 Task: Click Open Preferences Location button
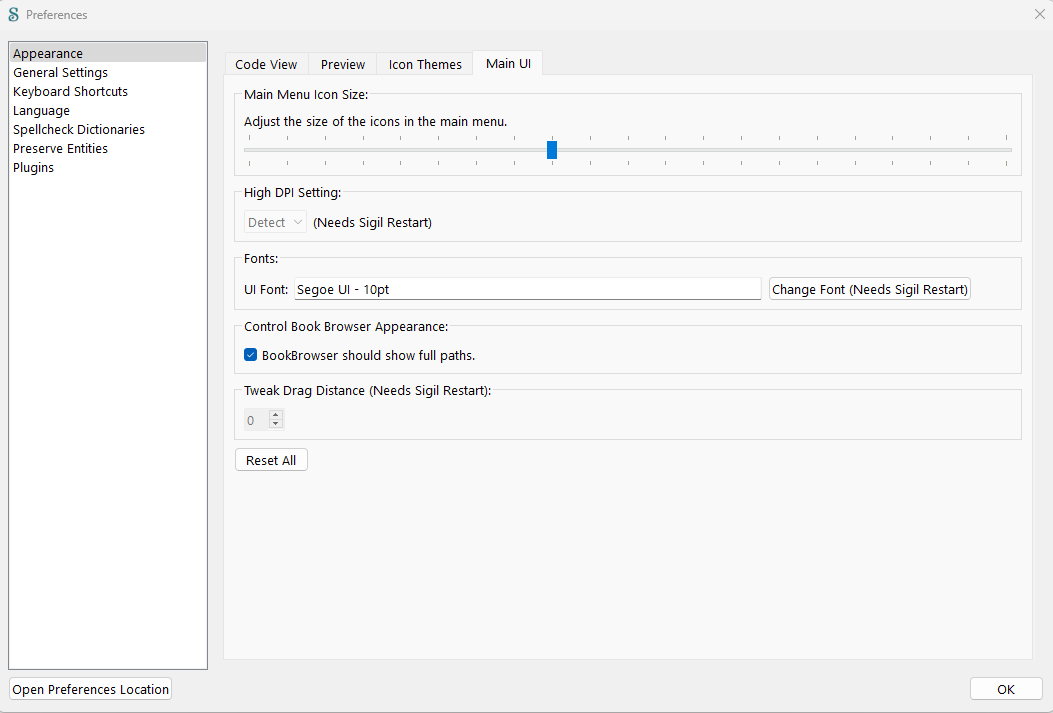click(91, 689)
